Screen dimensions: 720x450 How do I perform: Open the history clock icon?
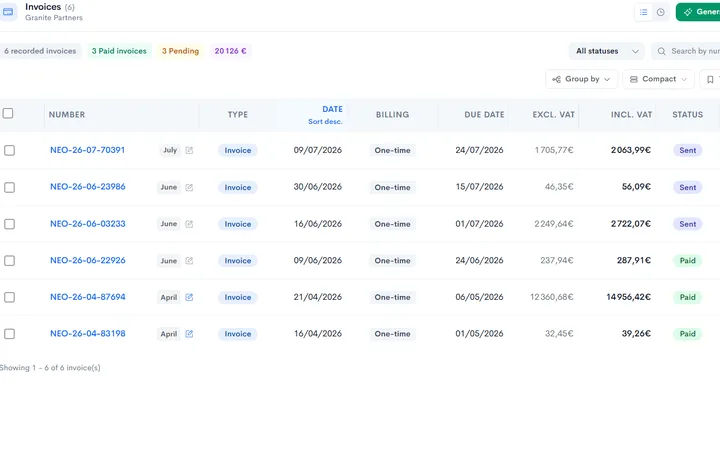[660, 12]
